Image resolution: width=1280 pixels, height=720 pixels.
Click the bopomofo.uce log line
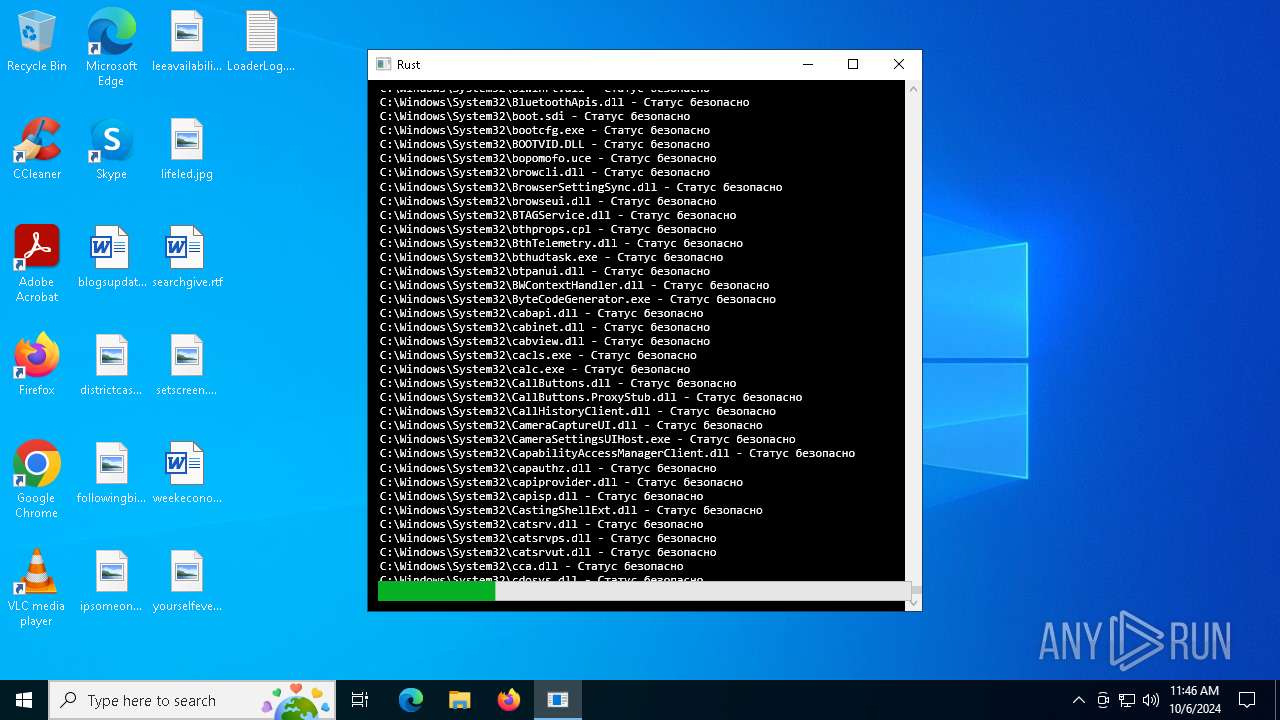(548, 158)
